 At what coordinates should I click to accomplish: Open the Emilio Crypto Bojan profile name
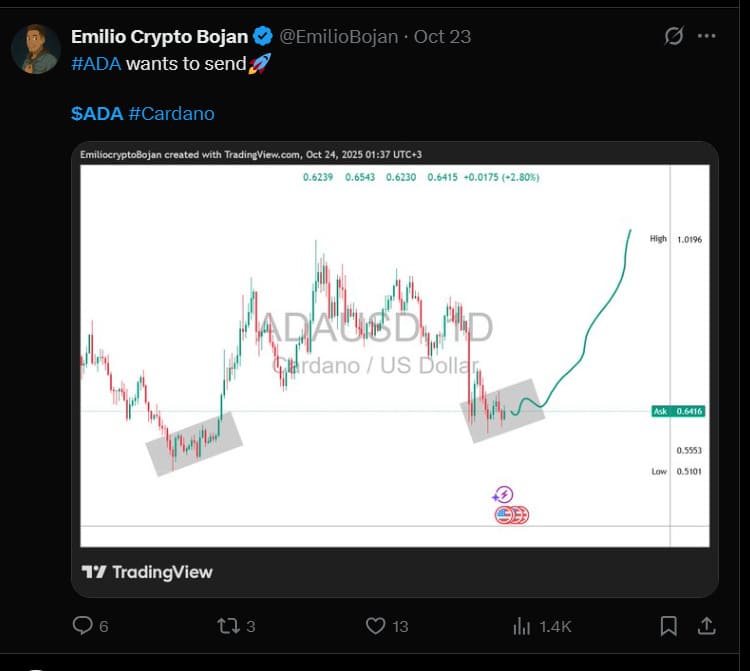(160, 37)
